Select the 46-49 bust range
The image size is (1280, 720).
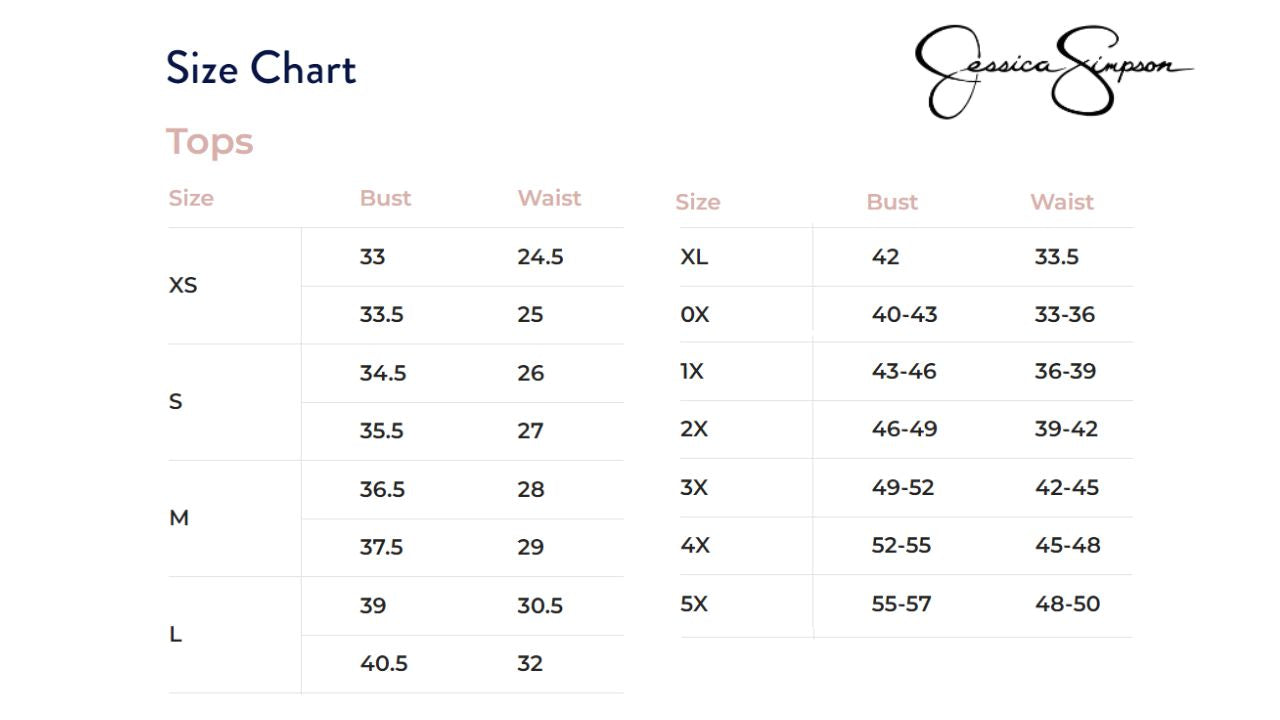click(x=904, y=429)
